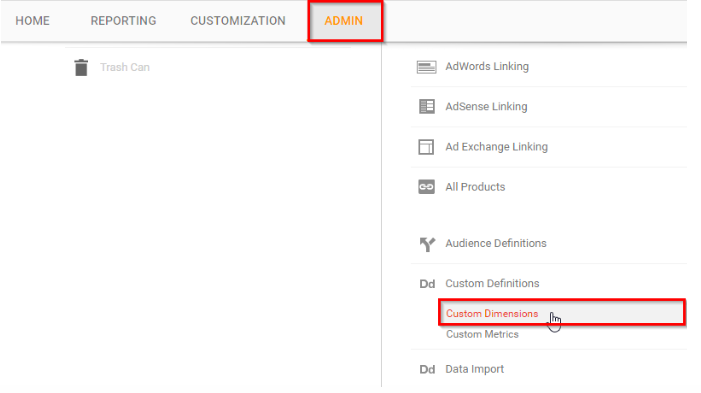
Task: Click the Audience Definitions fork icon
Action: [427, 244]
